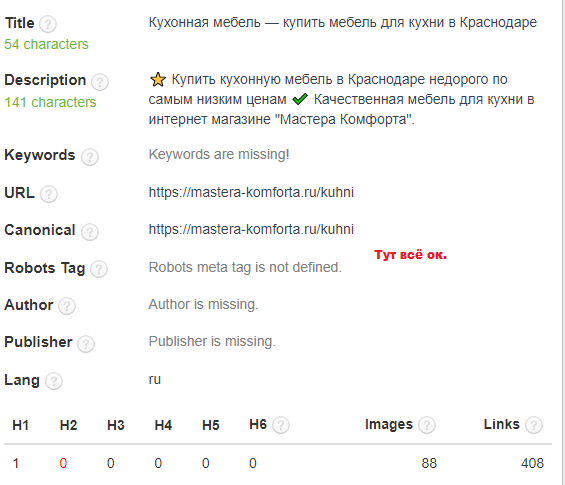This screenshot has height=485, width=565.
Task: Click the red H2 count value 0
Action: (x=63, y=463)
